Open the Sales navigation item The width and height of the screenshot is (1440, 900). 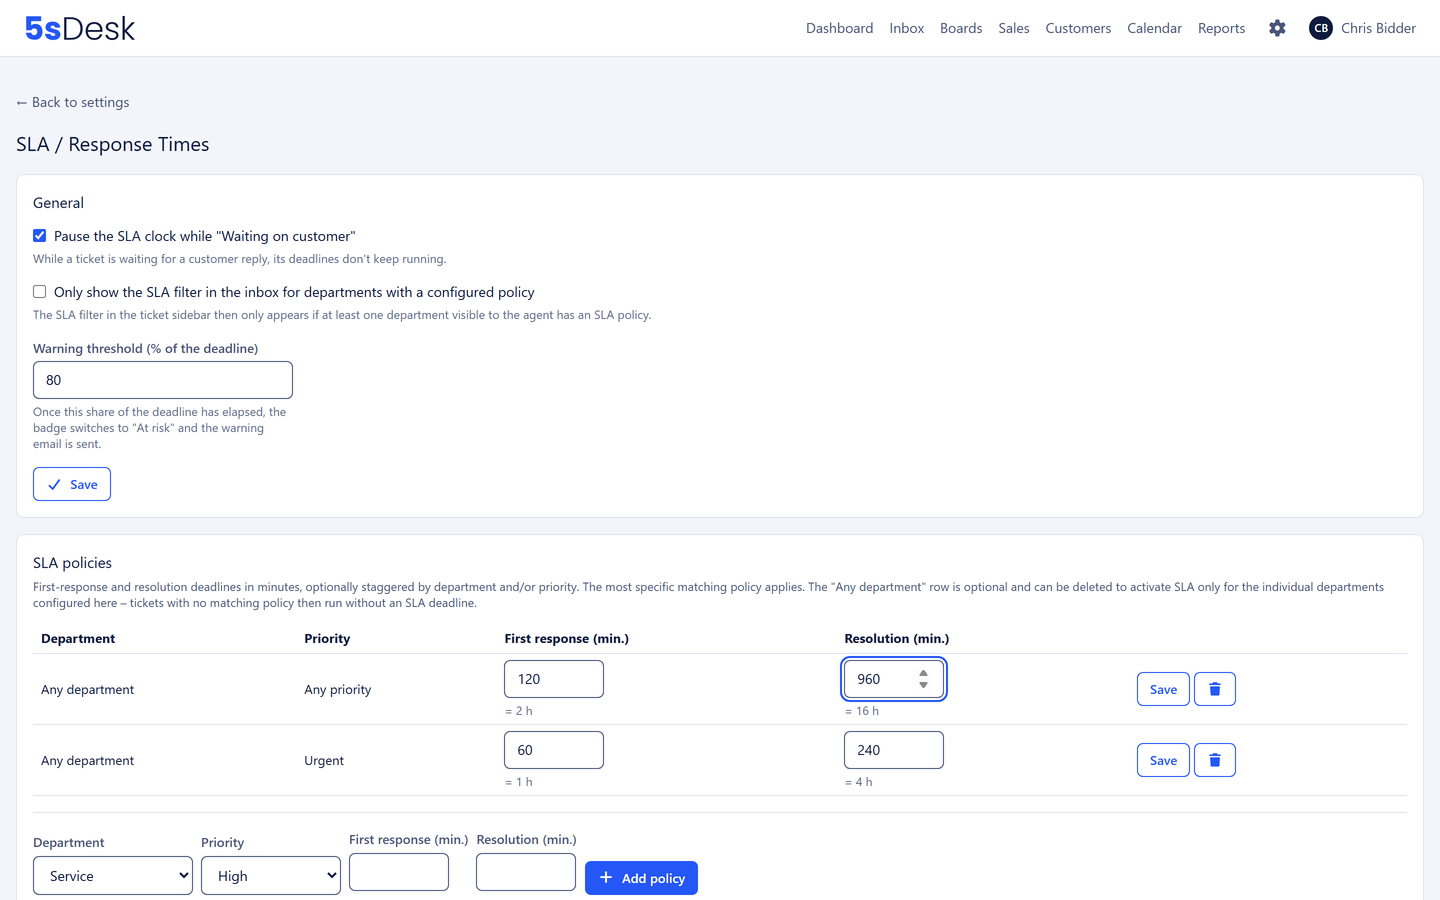(1014, 28)
